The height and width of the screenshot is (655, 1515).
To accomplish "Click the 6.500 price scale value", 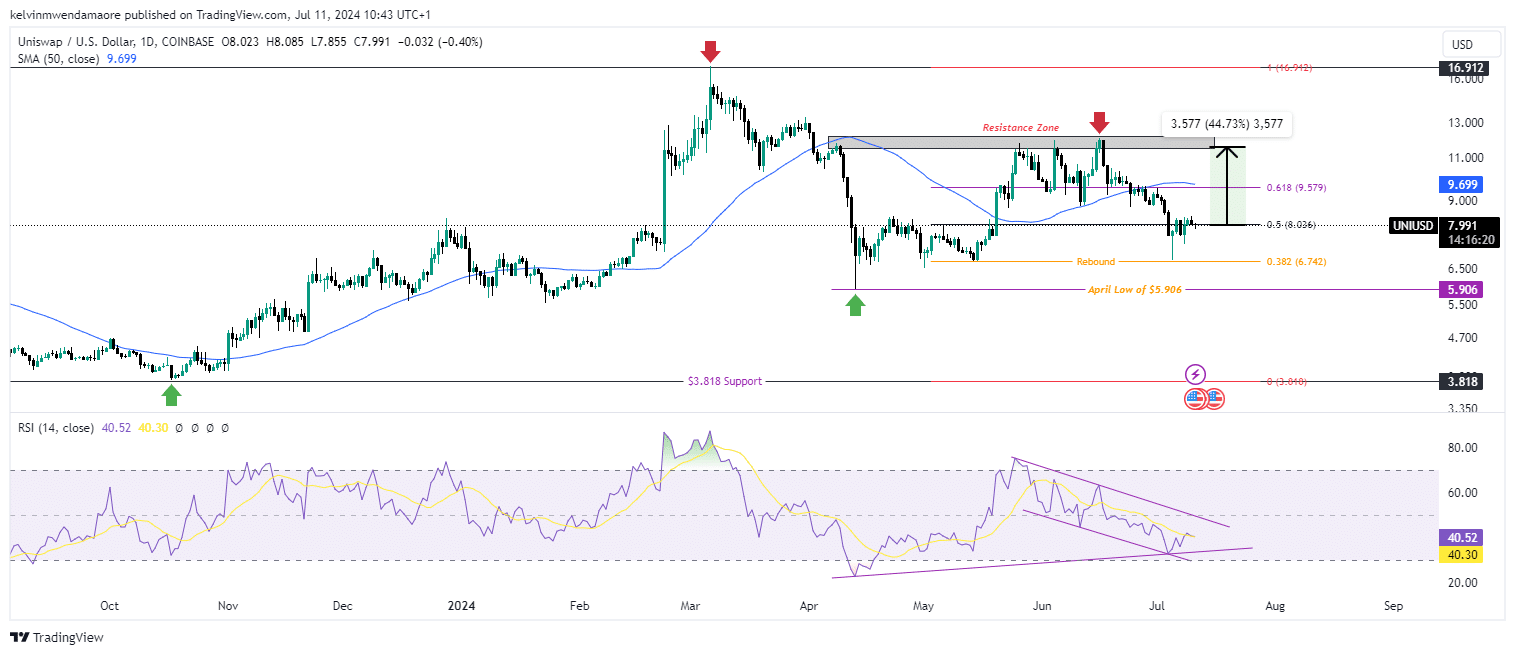I will click(x=1462, y=269).
